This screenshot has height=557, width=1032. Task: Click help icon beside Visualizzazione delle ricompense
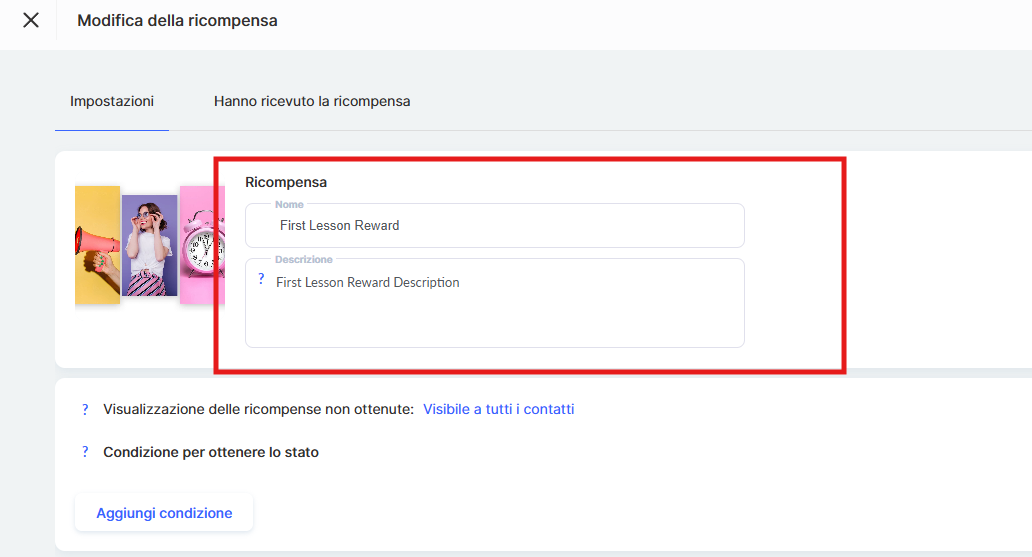tap(85, 410)
